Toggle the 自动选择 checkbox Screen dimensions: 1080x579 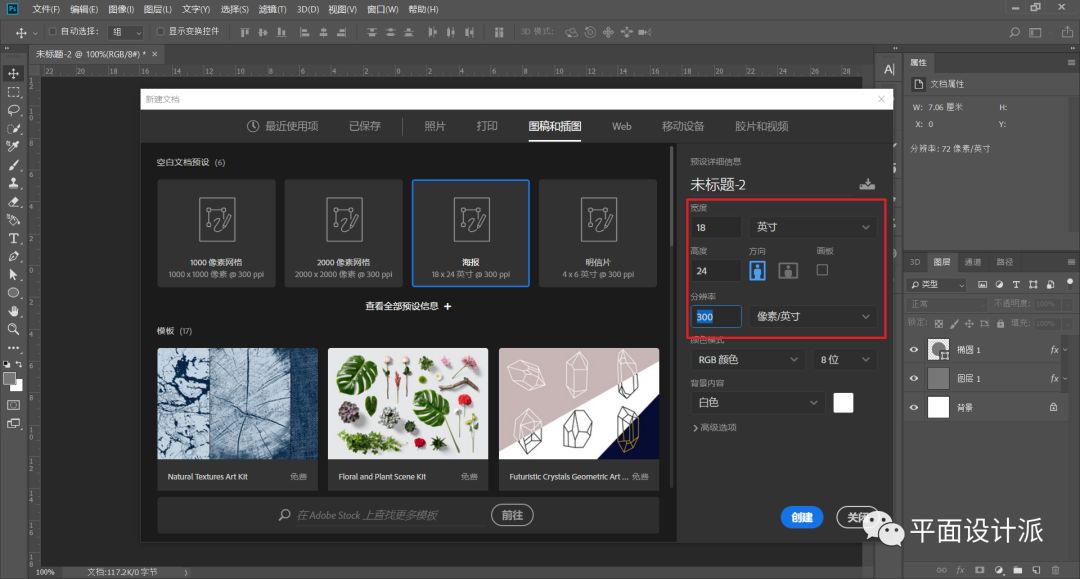(52, 32)
